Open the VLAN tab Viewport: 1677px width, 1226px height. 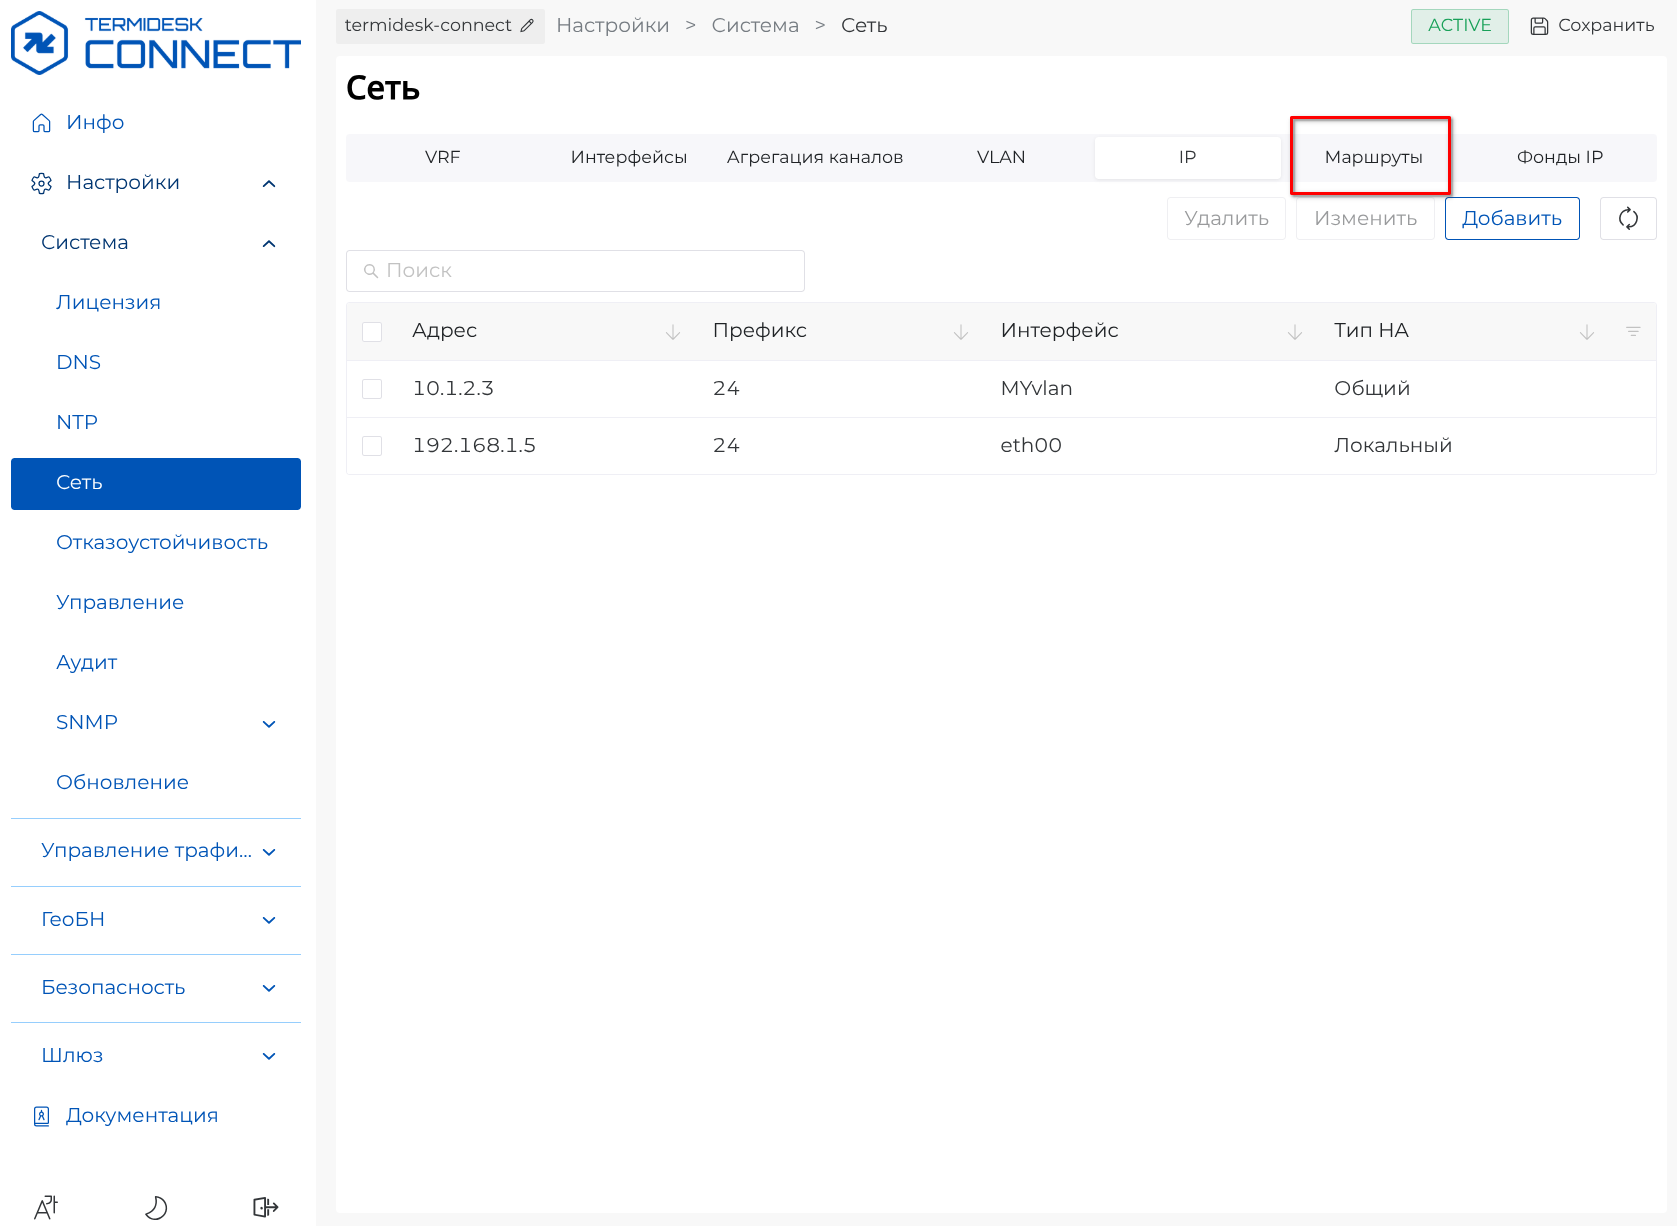tap(1000, 157)
